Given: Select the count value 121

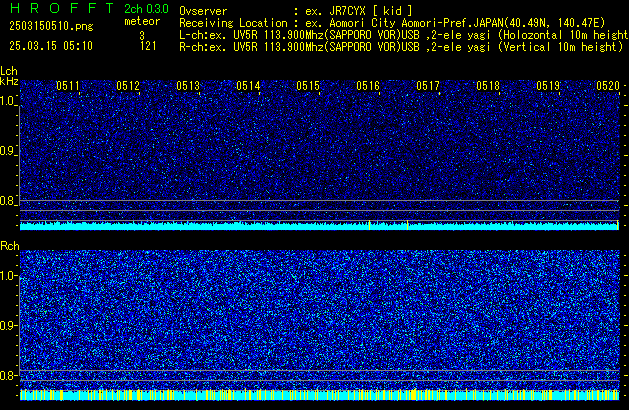Looking at the screenshot, I should click(148, 46).
